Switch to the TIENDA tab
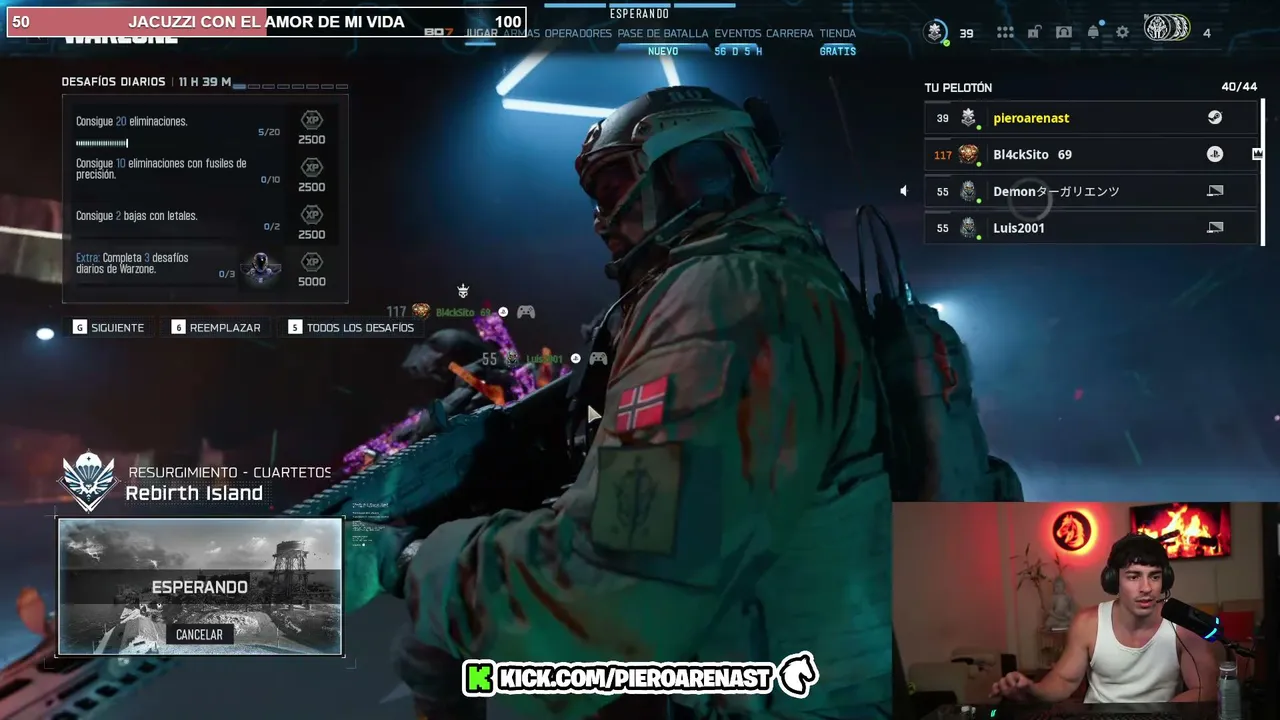Screen dimensions: 1280x720 (838, 33)
